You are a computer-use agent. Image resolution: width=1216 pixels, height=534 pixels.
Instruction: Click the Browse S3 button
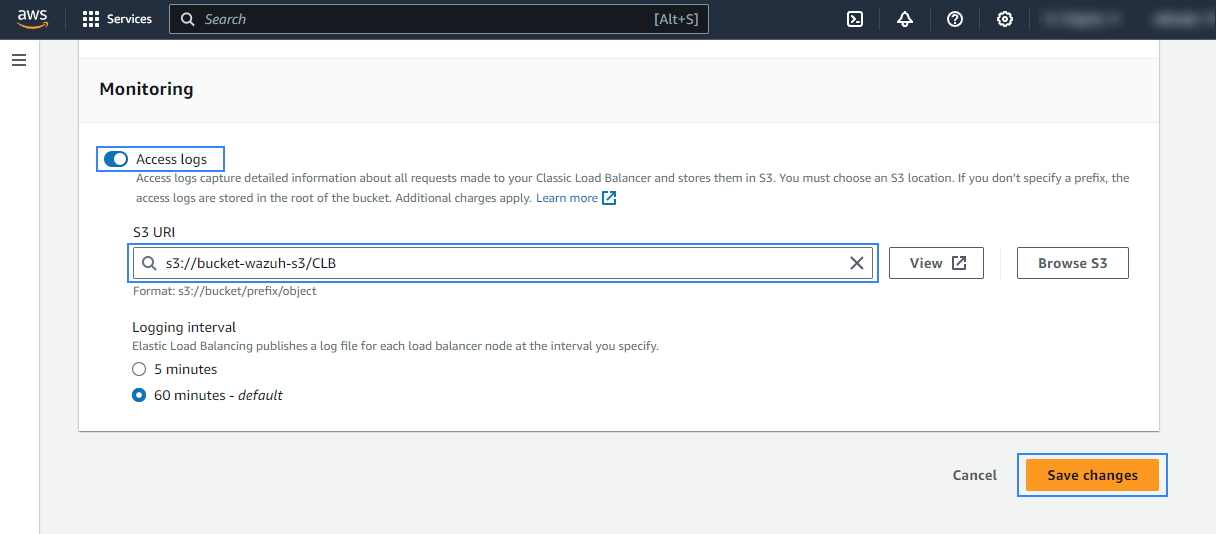(1072, 263)
